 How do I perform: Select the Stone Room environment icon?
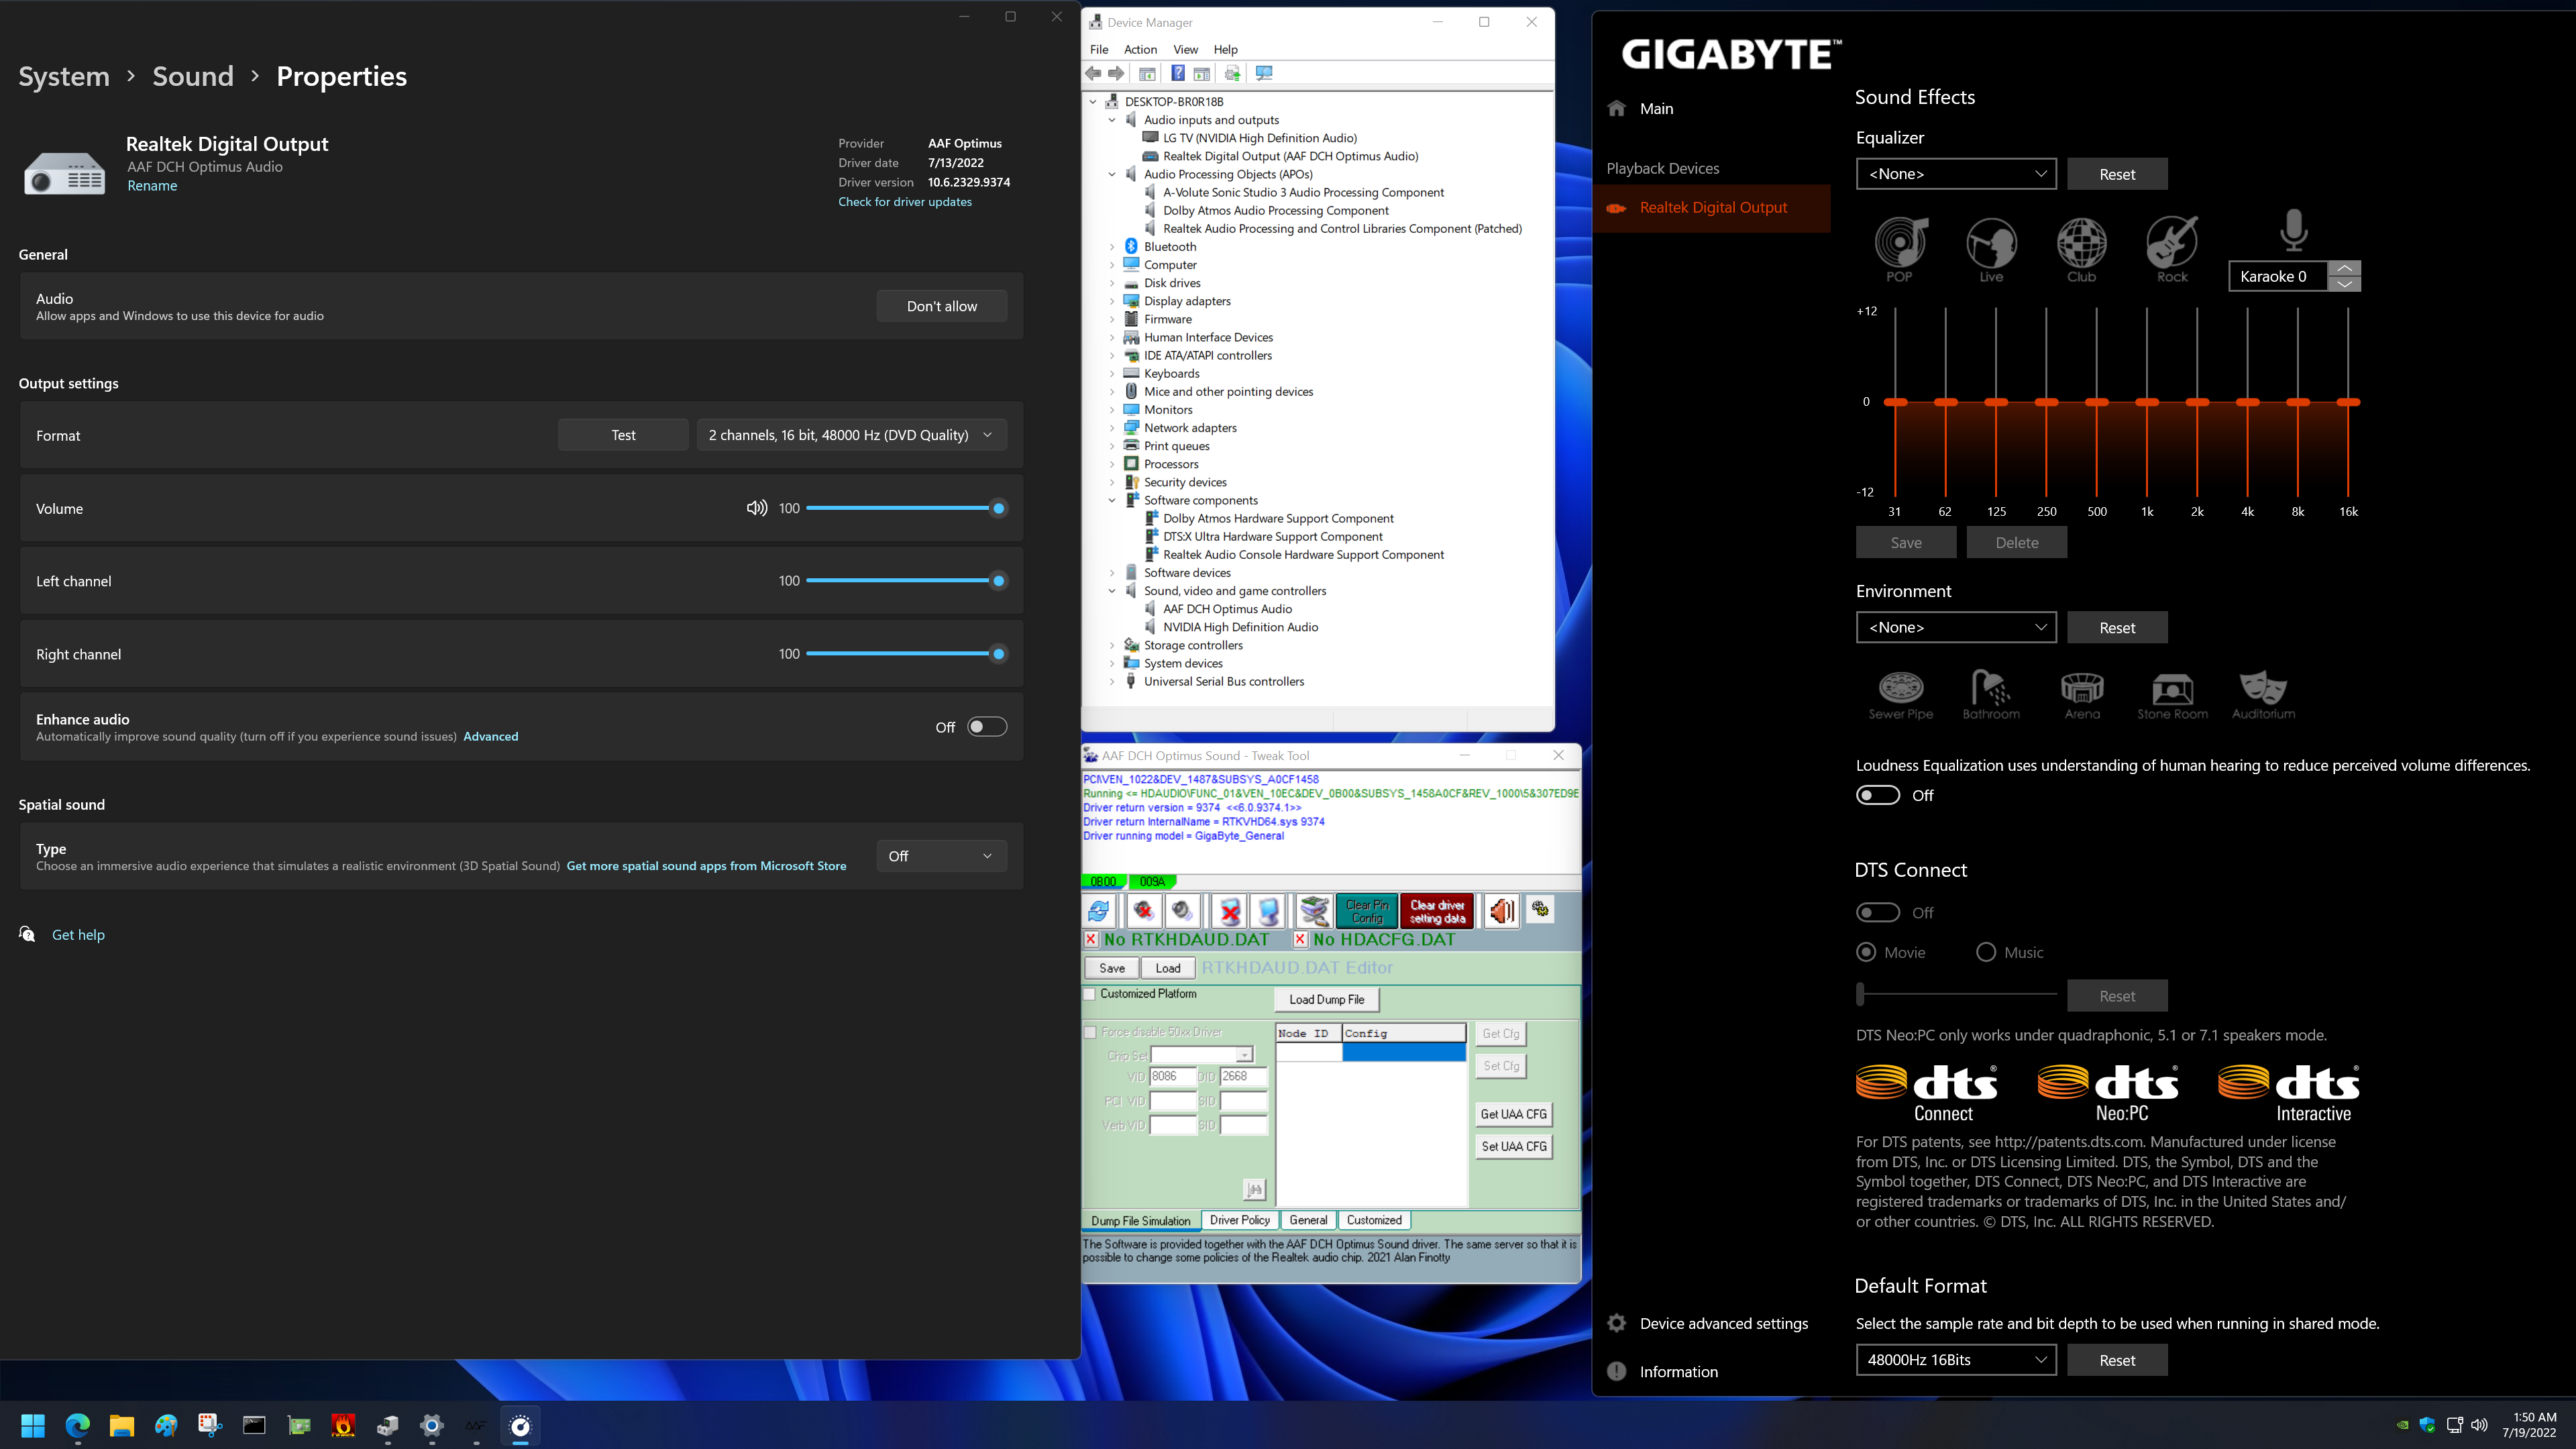point(2172,695)
